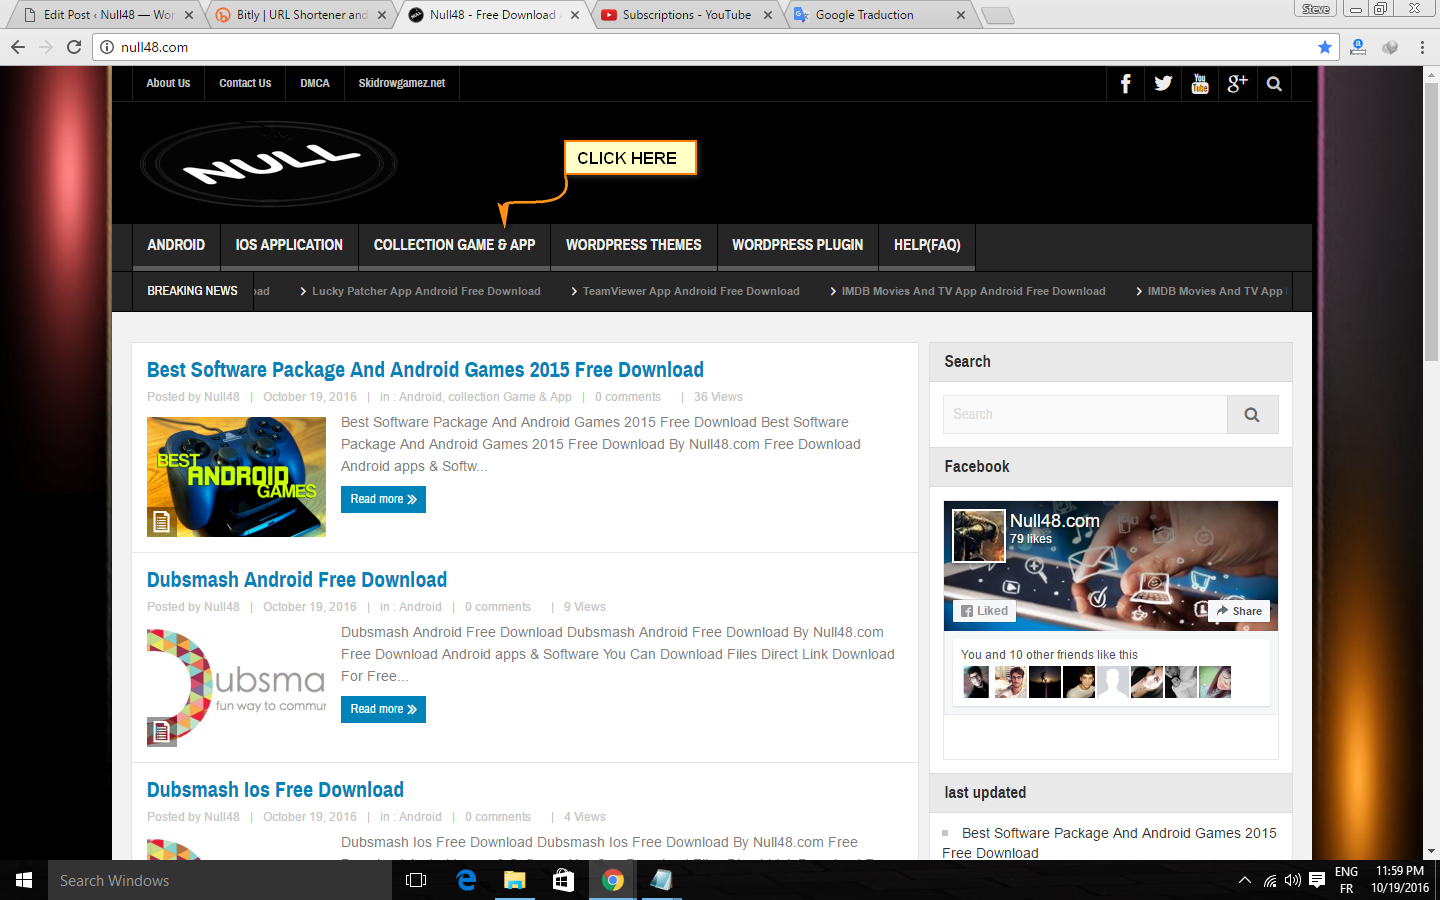The width and height of the screenshot is (1440, 900).
Task: Submit the sidebar search with magnifier button
Action: coord(1252,414)
